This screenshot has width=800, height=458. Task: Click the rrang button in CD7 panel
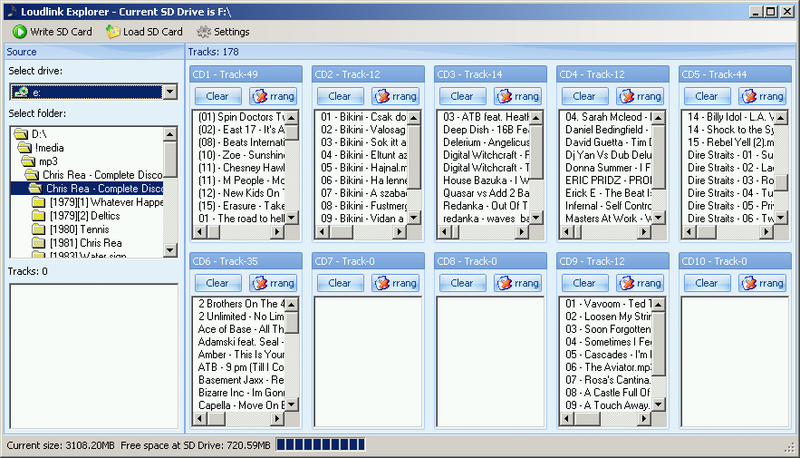pyautogui.click(x=395, y=283)
